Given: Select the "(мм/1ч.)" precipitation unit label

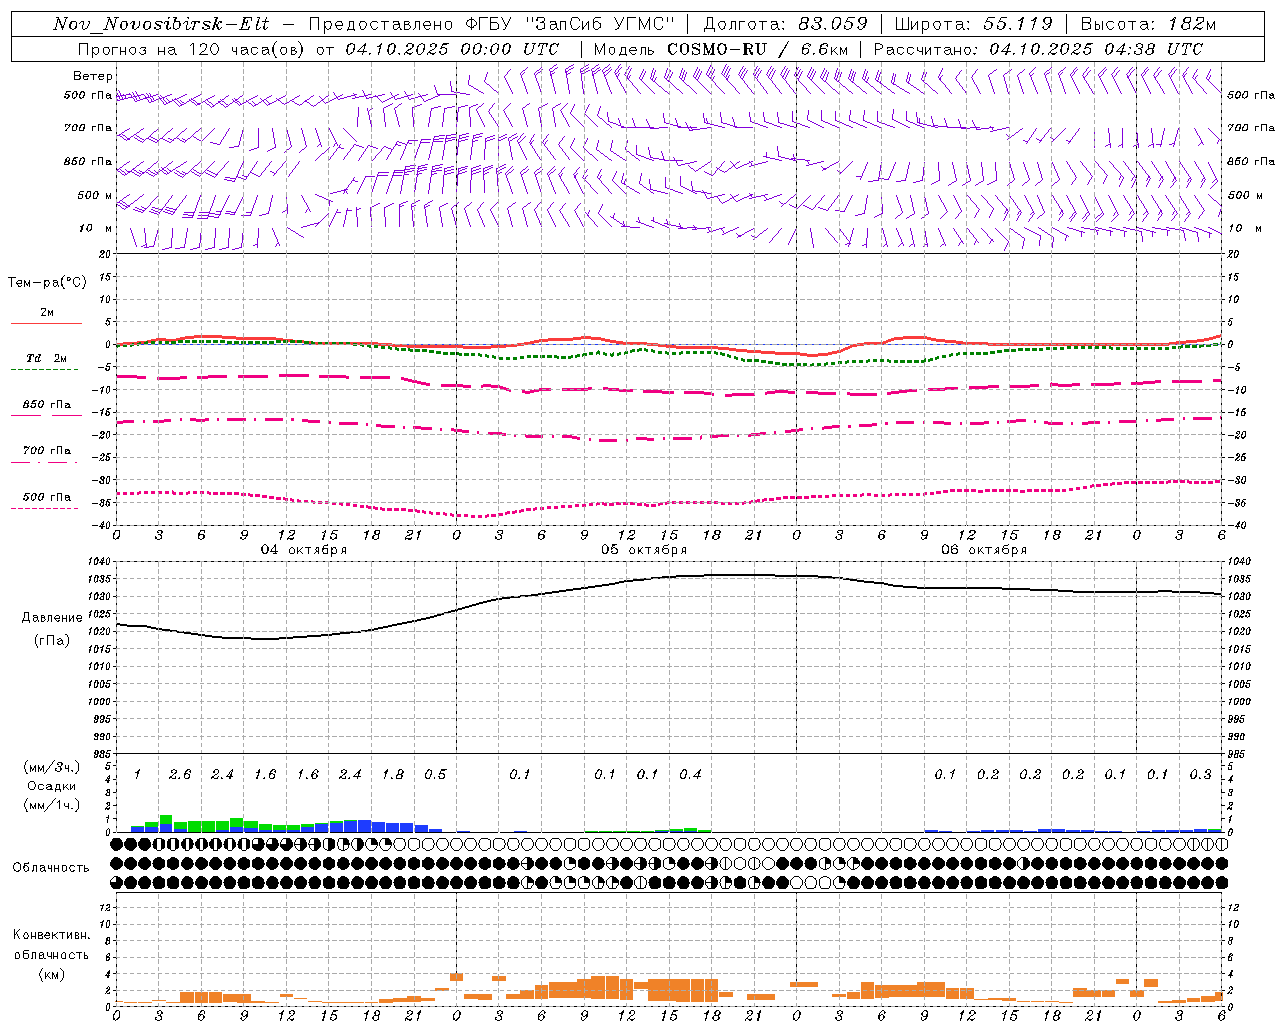Looking at the screenshot, I should point(52,804).
